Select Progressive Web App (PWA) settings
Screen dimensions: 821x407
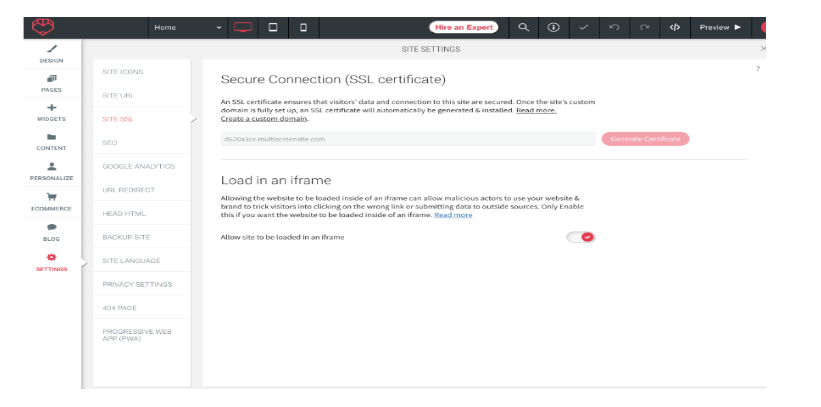tap(142, 335)
